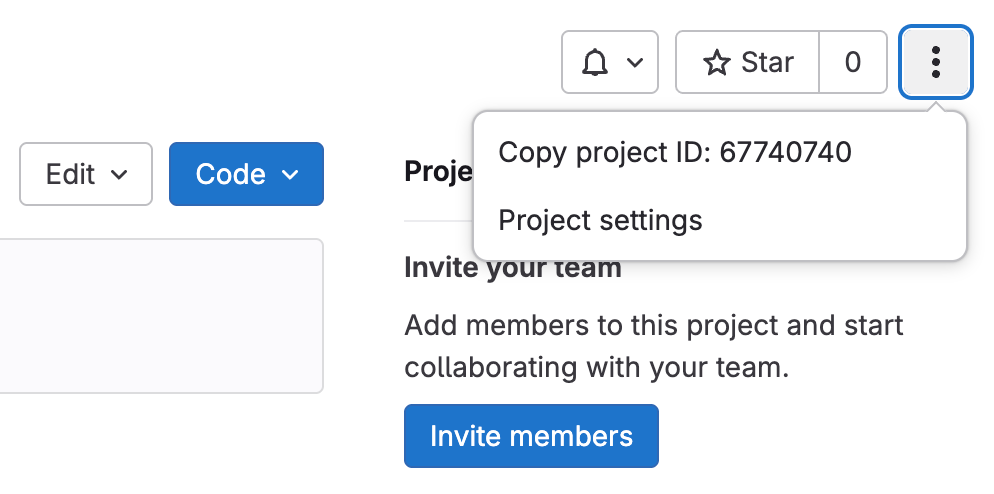Open Project settings from the menu
Viewport: 994px width, 494px height.
pos(600,220)
